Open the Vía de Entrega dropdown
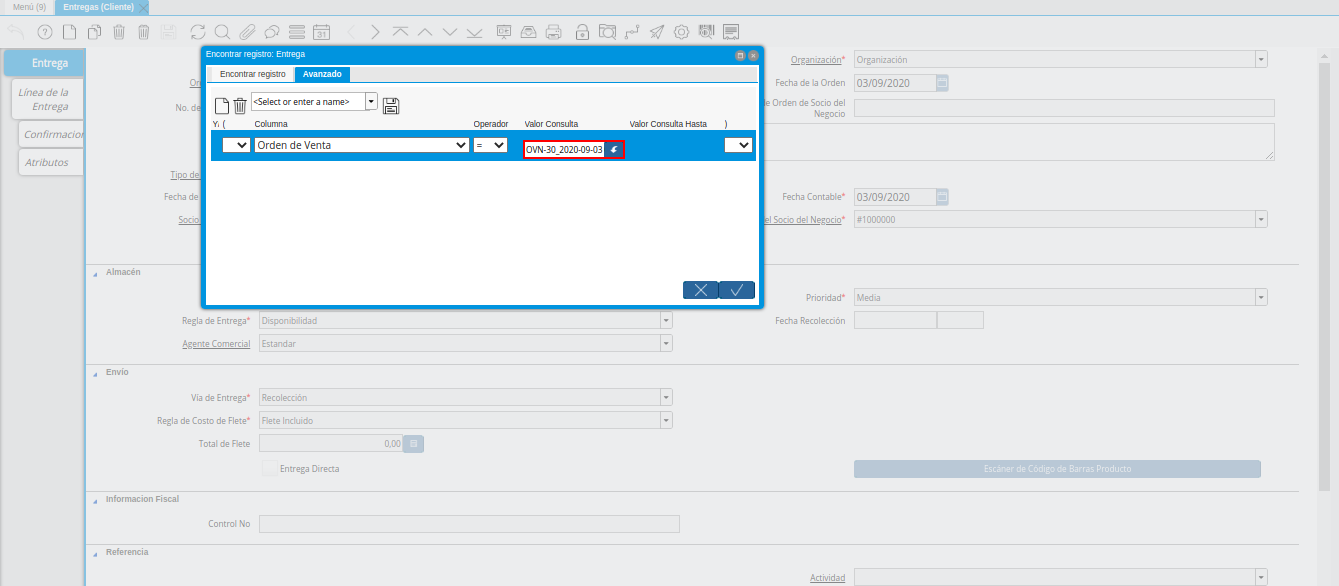 666,397
